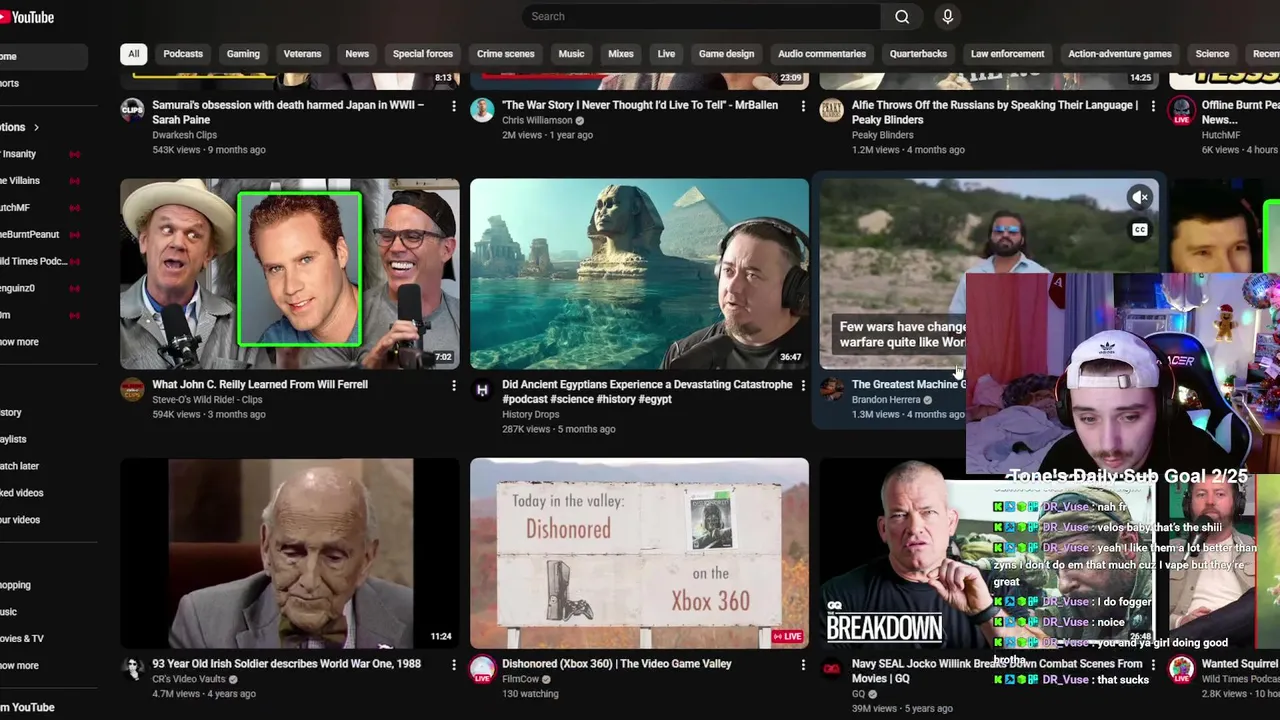1280x720 pixels.
Task: Play the Sphinx pyramid thumbnail video
Action: (x=639, y=274)
